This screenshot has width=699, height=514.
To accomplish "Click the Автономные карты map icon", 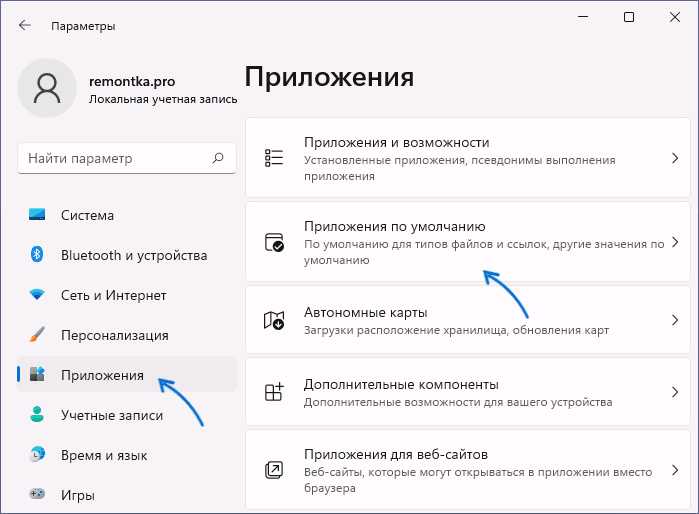I will click(x=274, y=320).
